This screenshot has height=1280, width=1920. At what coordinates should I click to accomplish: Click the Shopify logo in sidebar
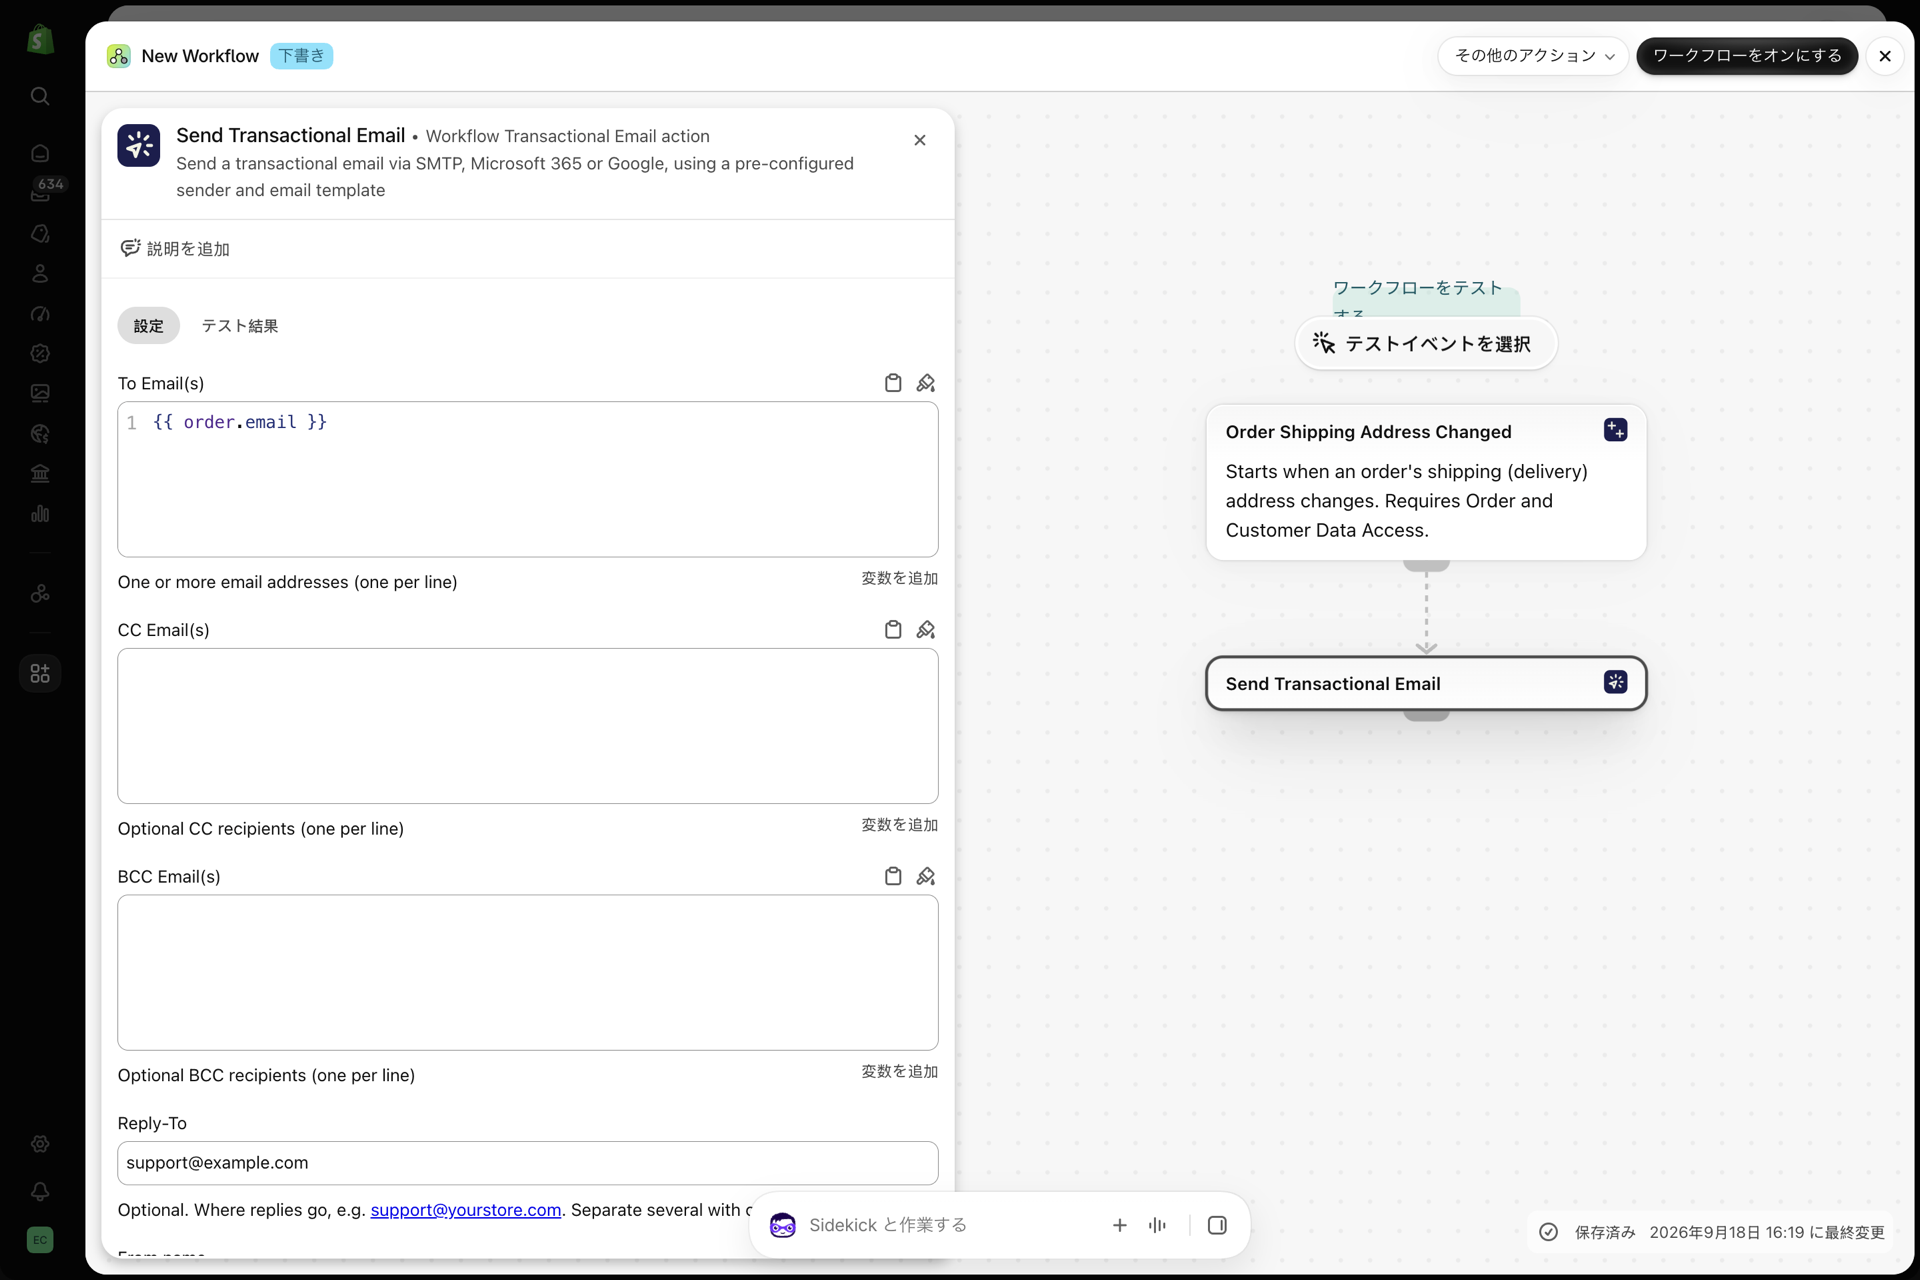pyautogui.click(x=40, y=40)
